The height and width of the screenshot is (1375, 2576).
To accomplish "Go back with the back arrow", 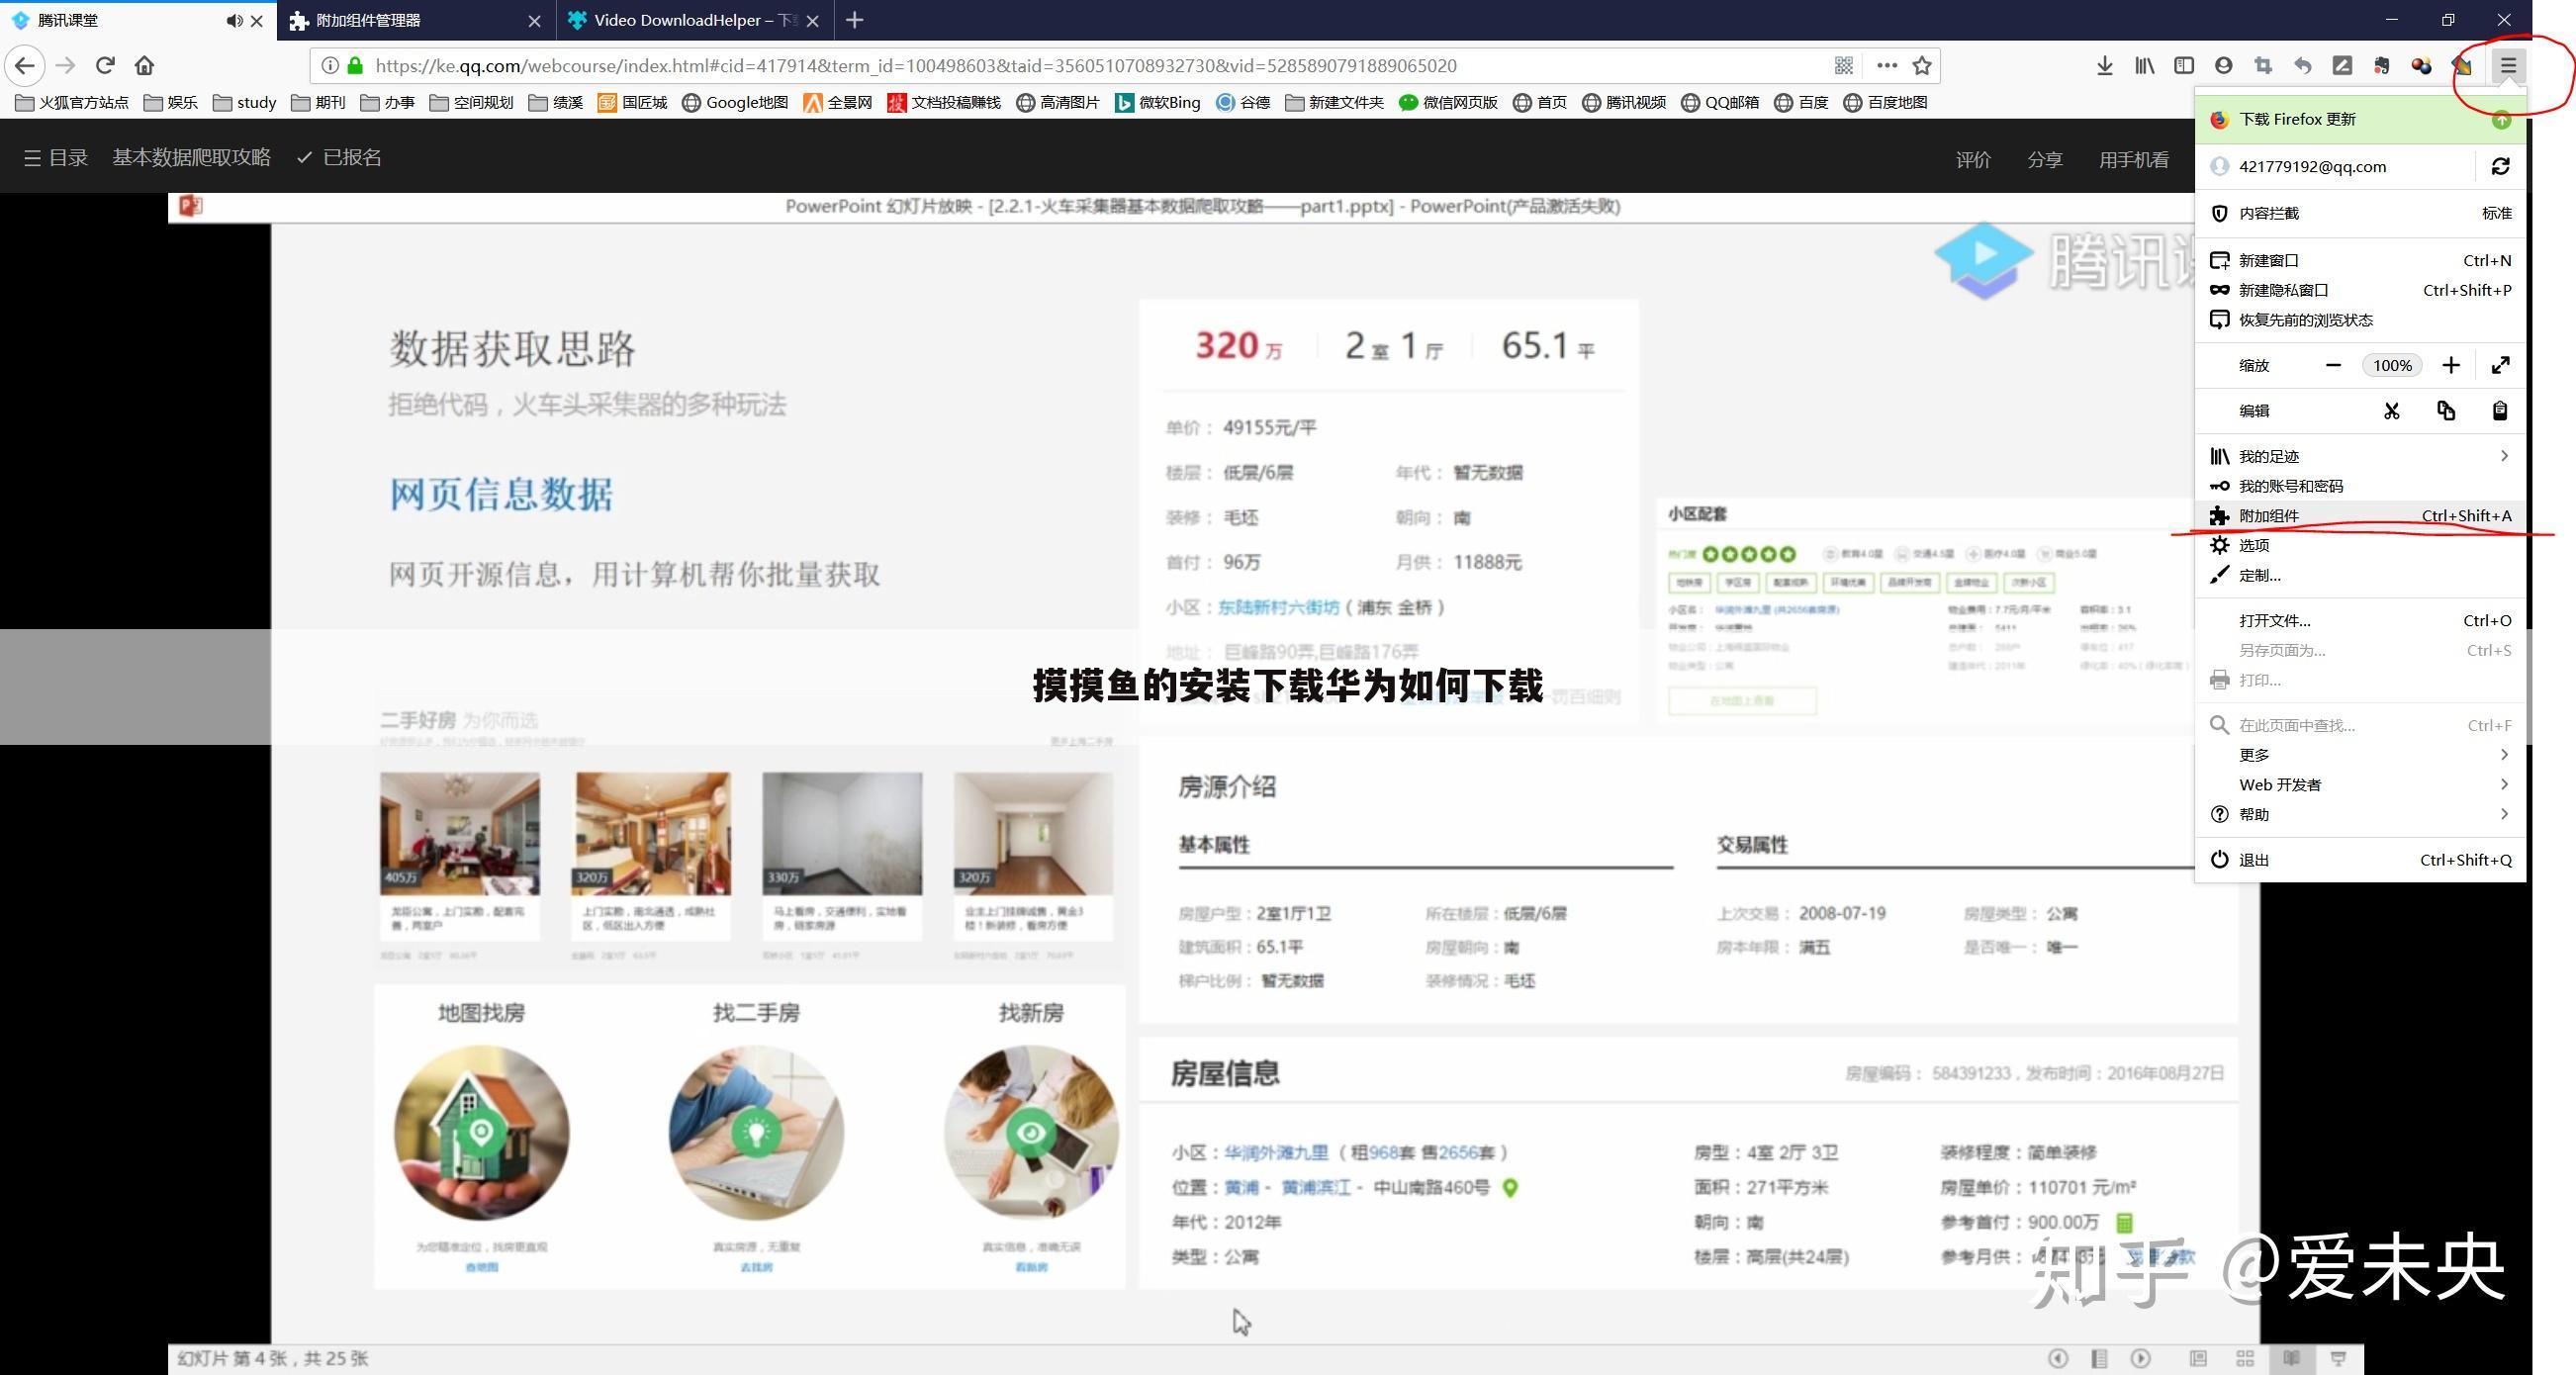I will (25, 66).
